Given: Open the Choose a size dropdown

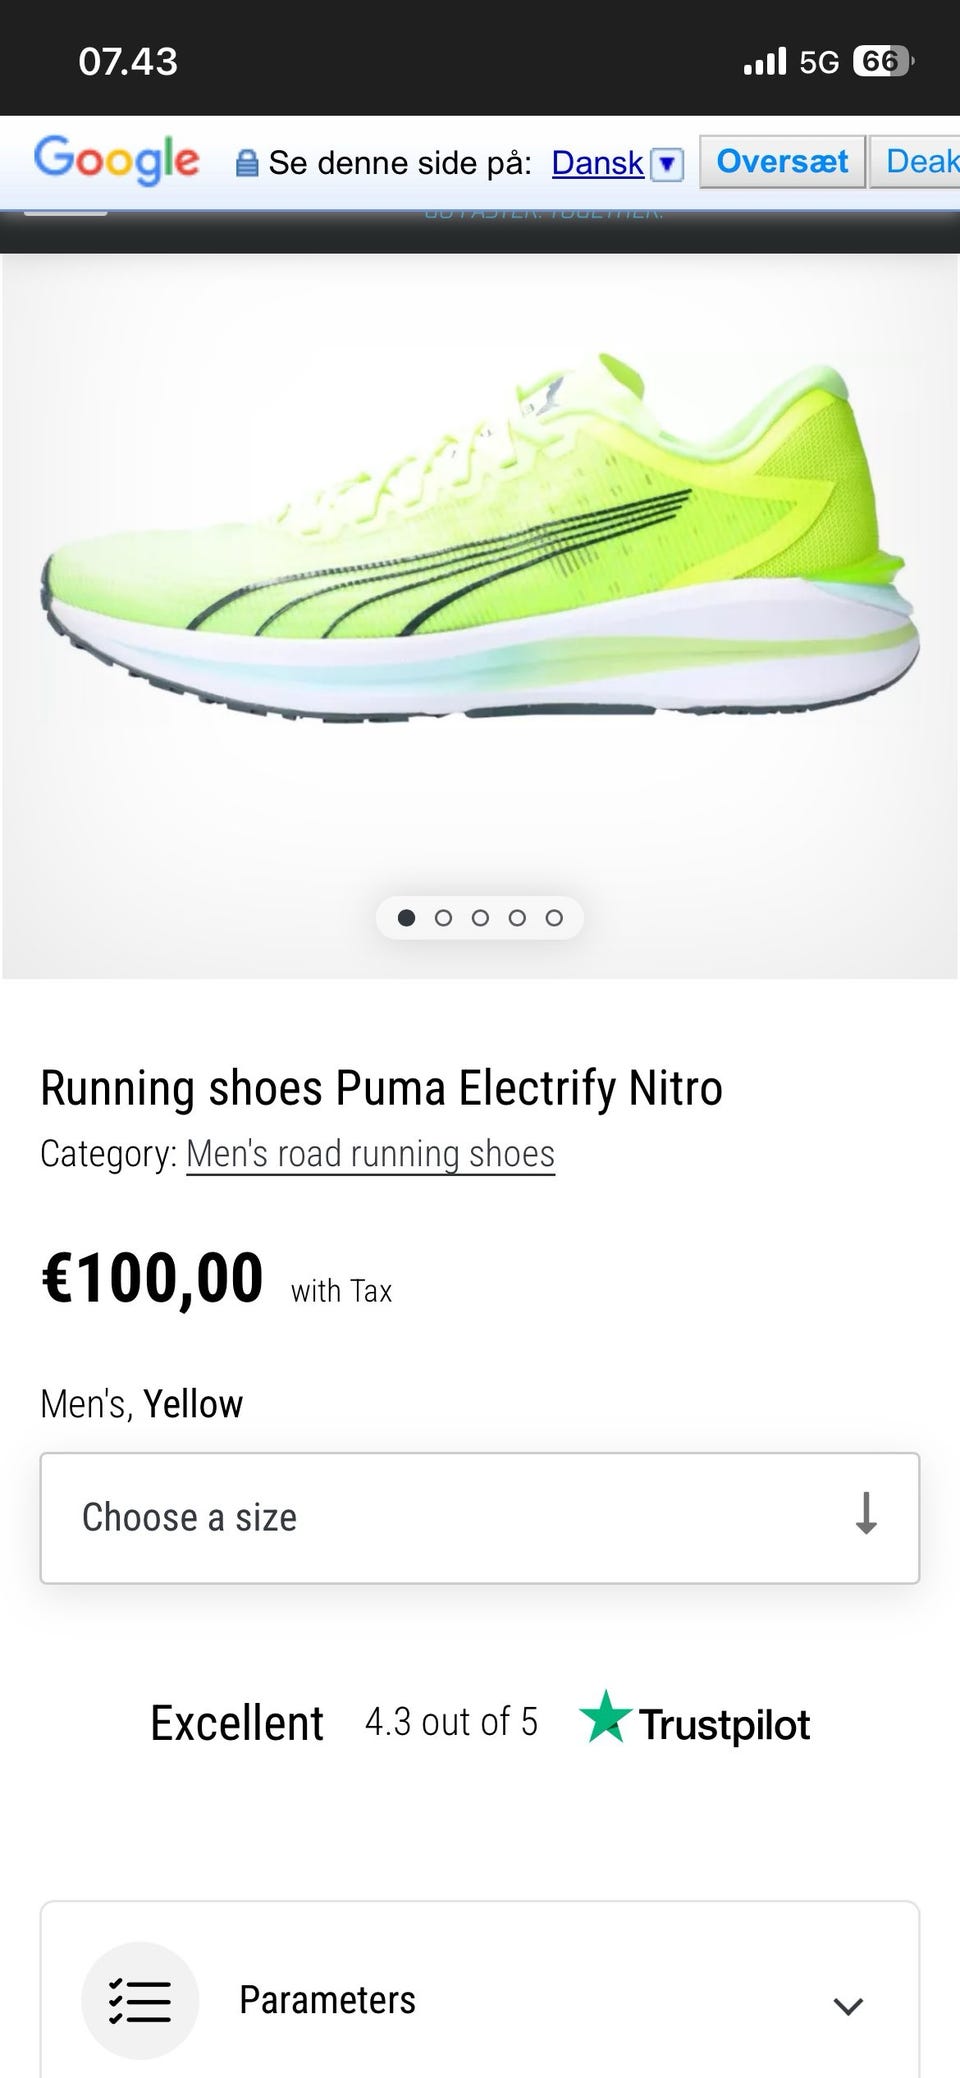Looking at the screenshot, I should (x=479, y=1517).
